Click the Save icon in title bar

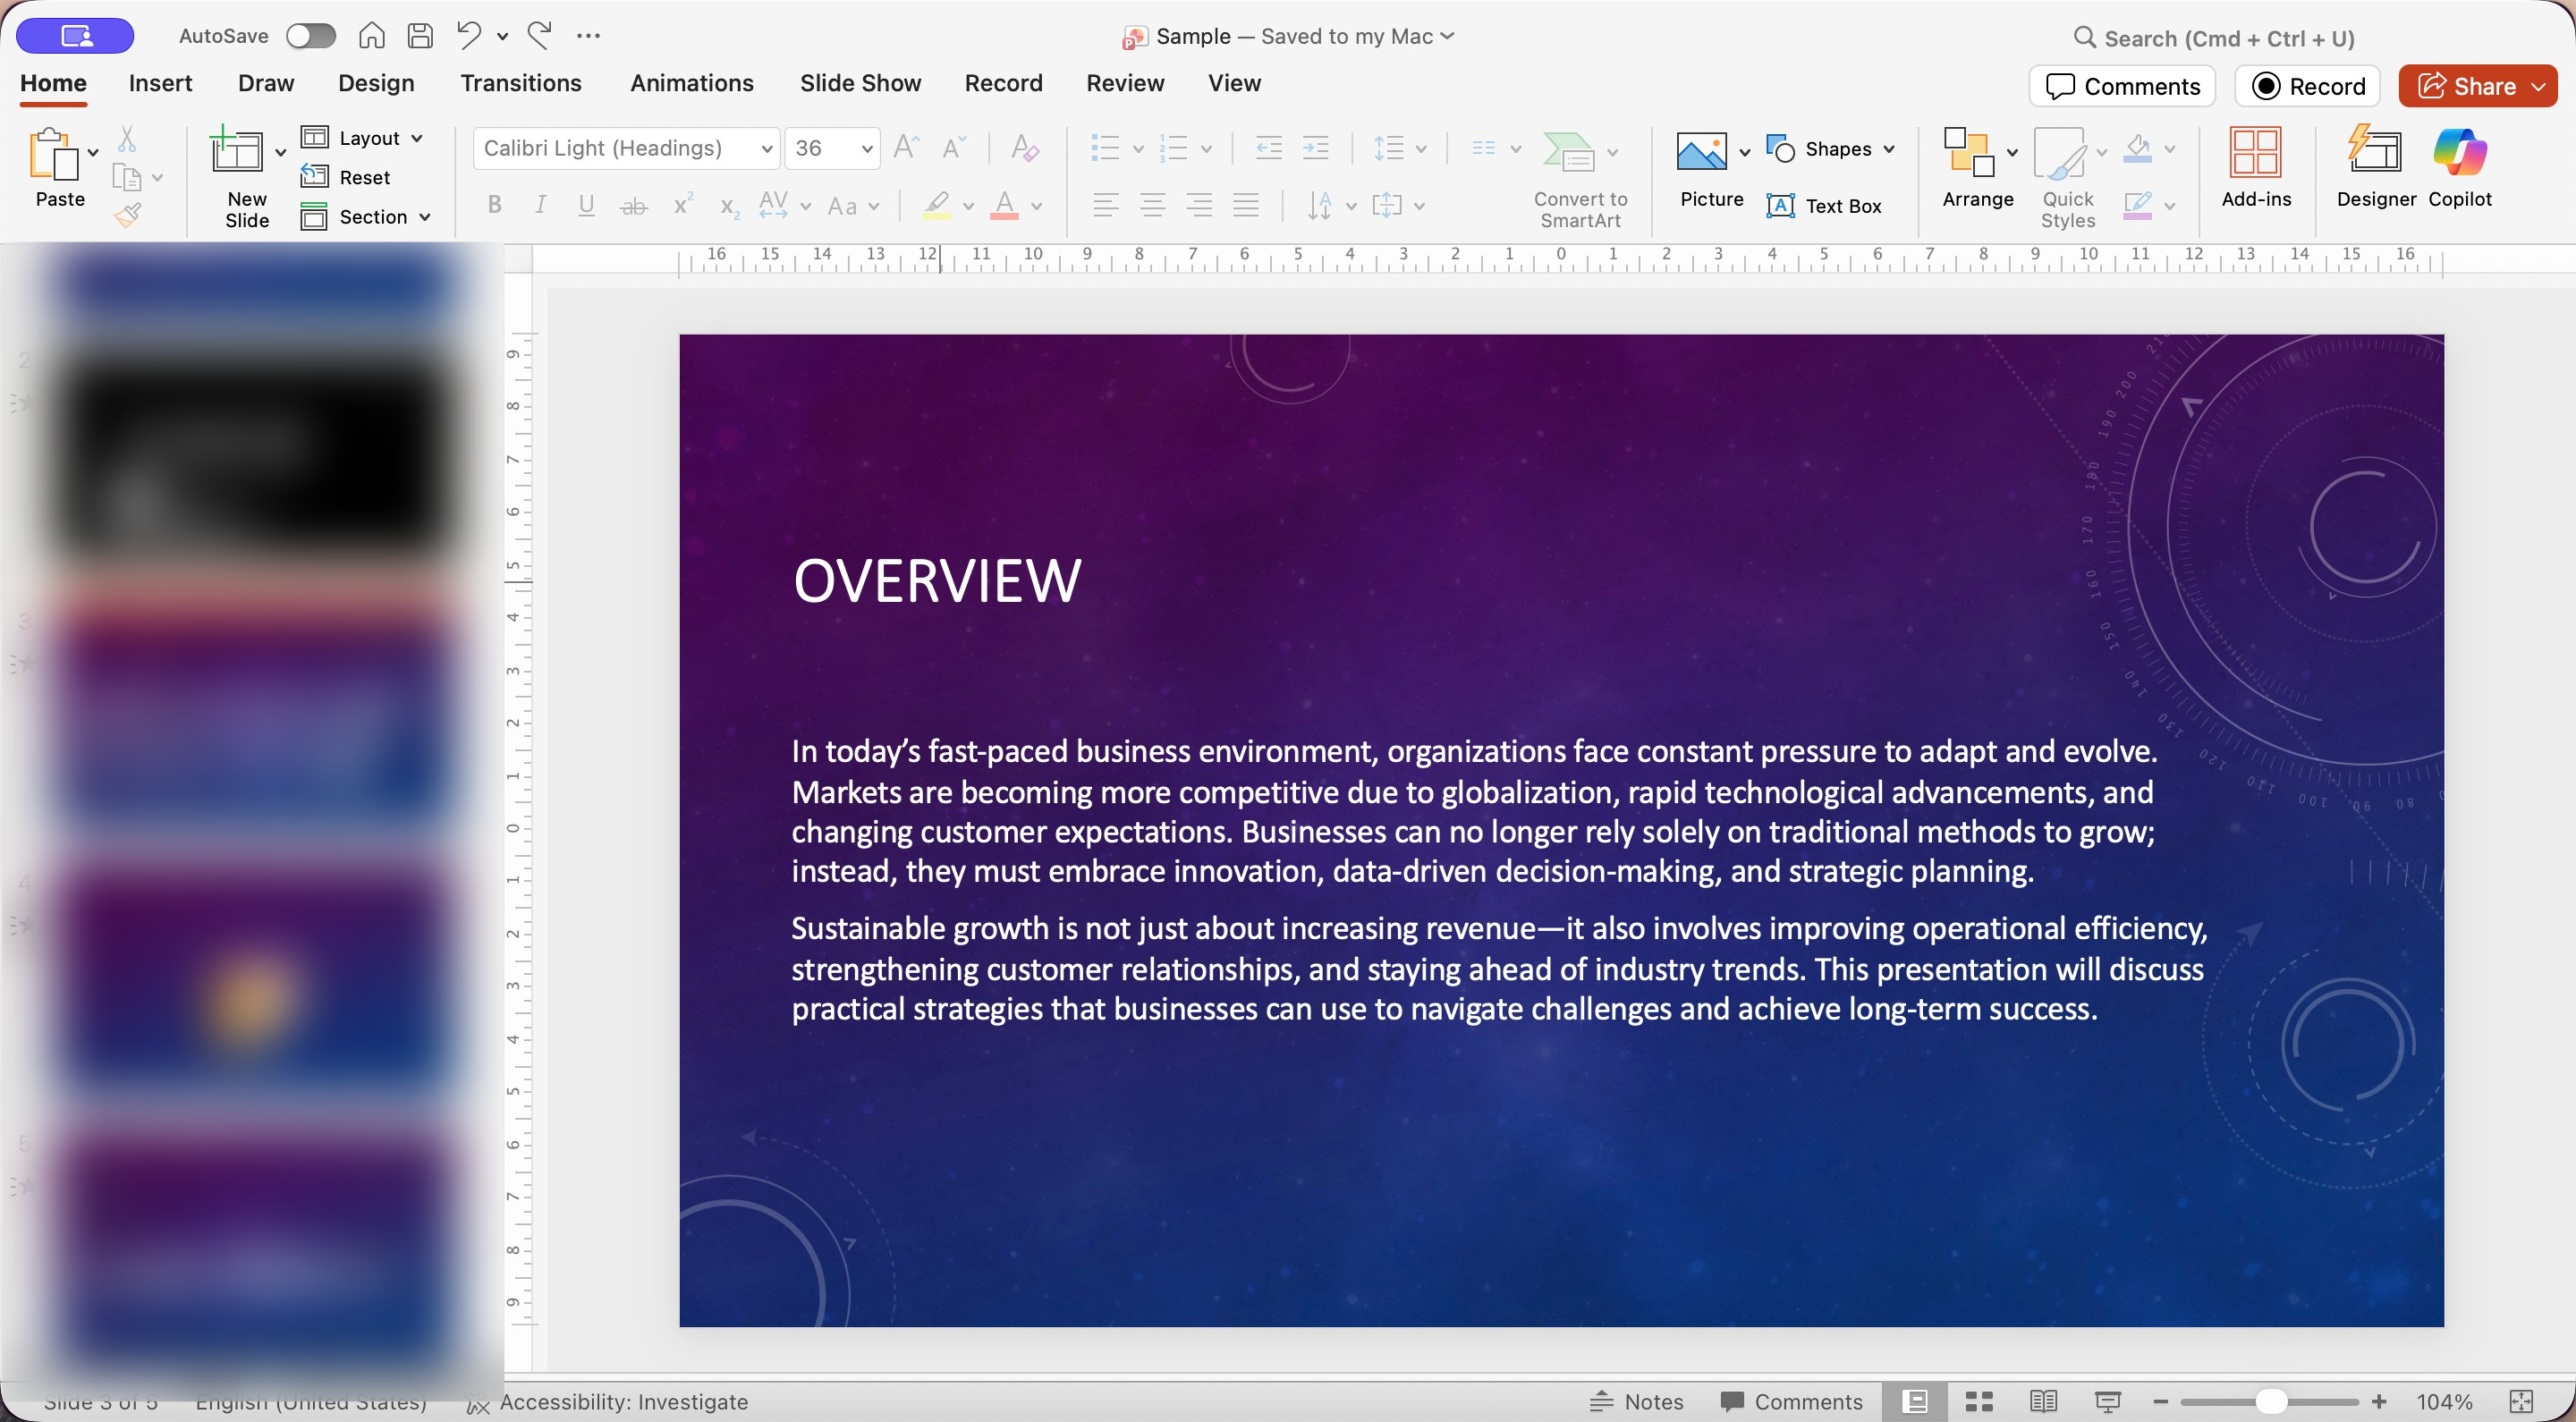(x=420, y=36)
